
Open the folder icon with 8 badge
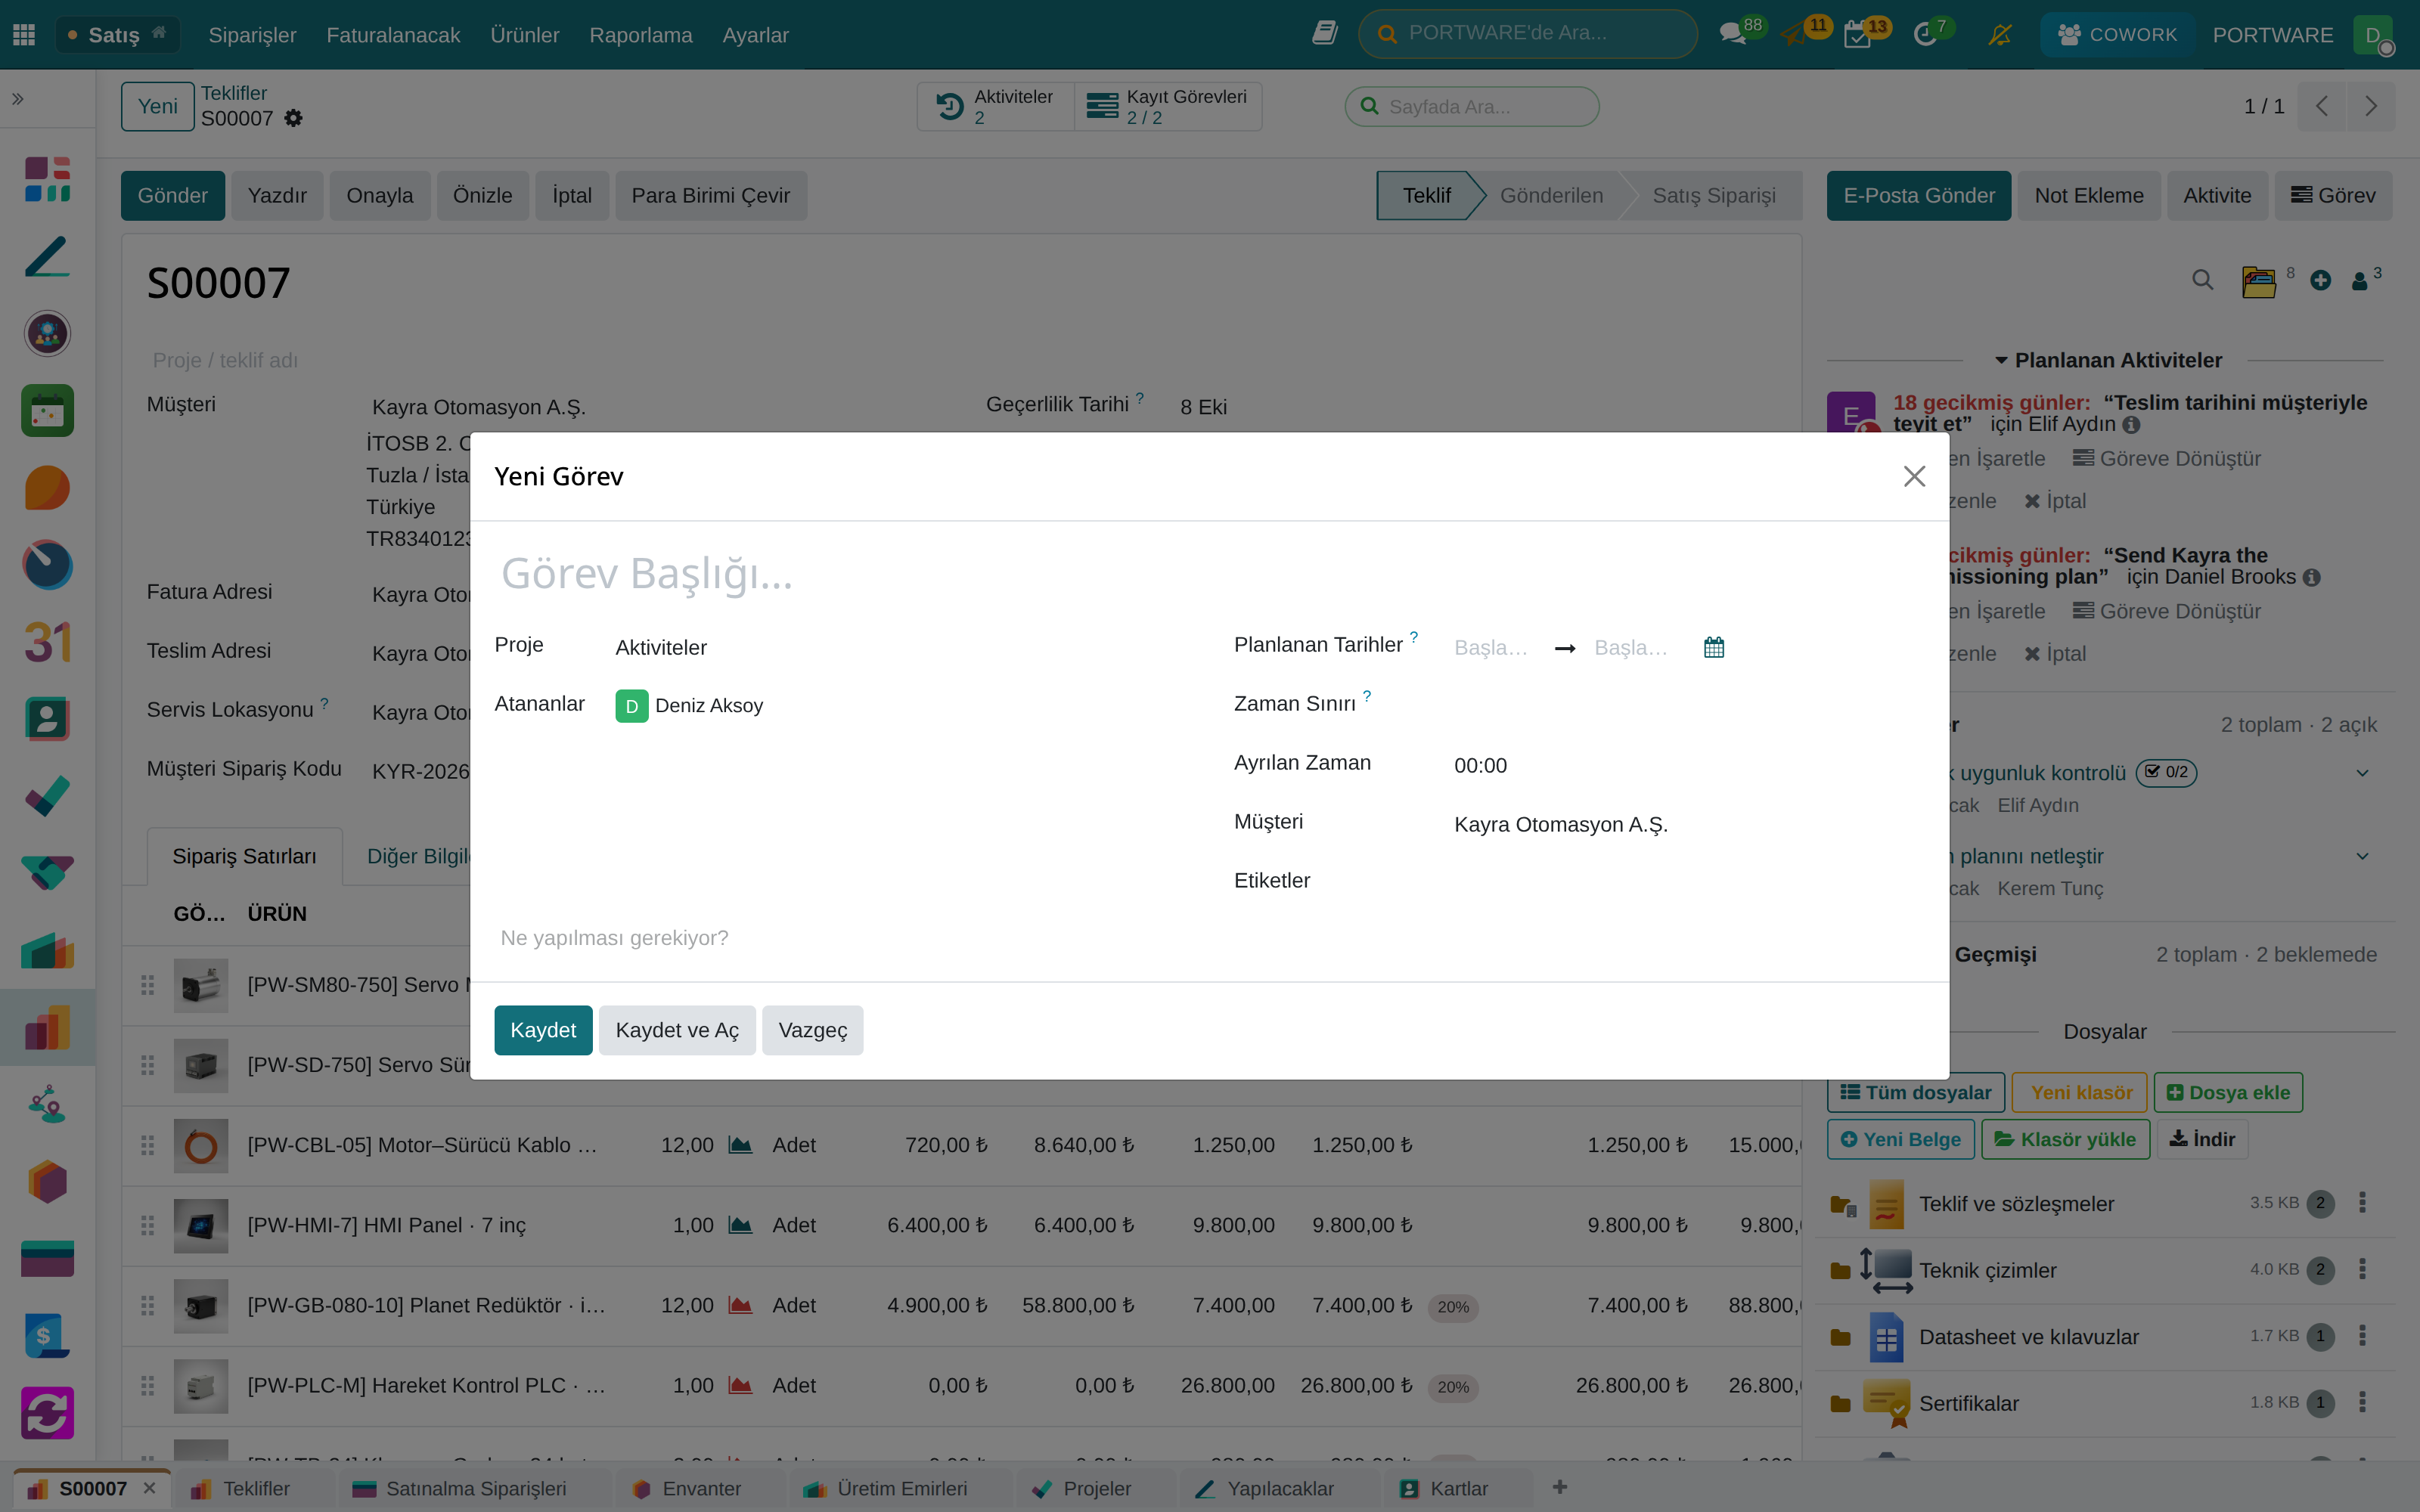click(2259, 282)
